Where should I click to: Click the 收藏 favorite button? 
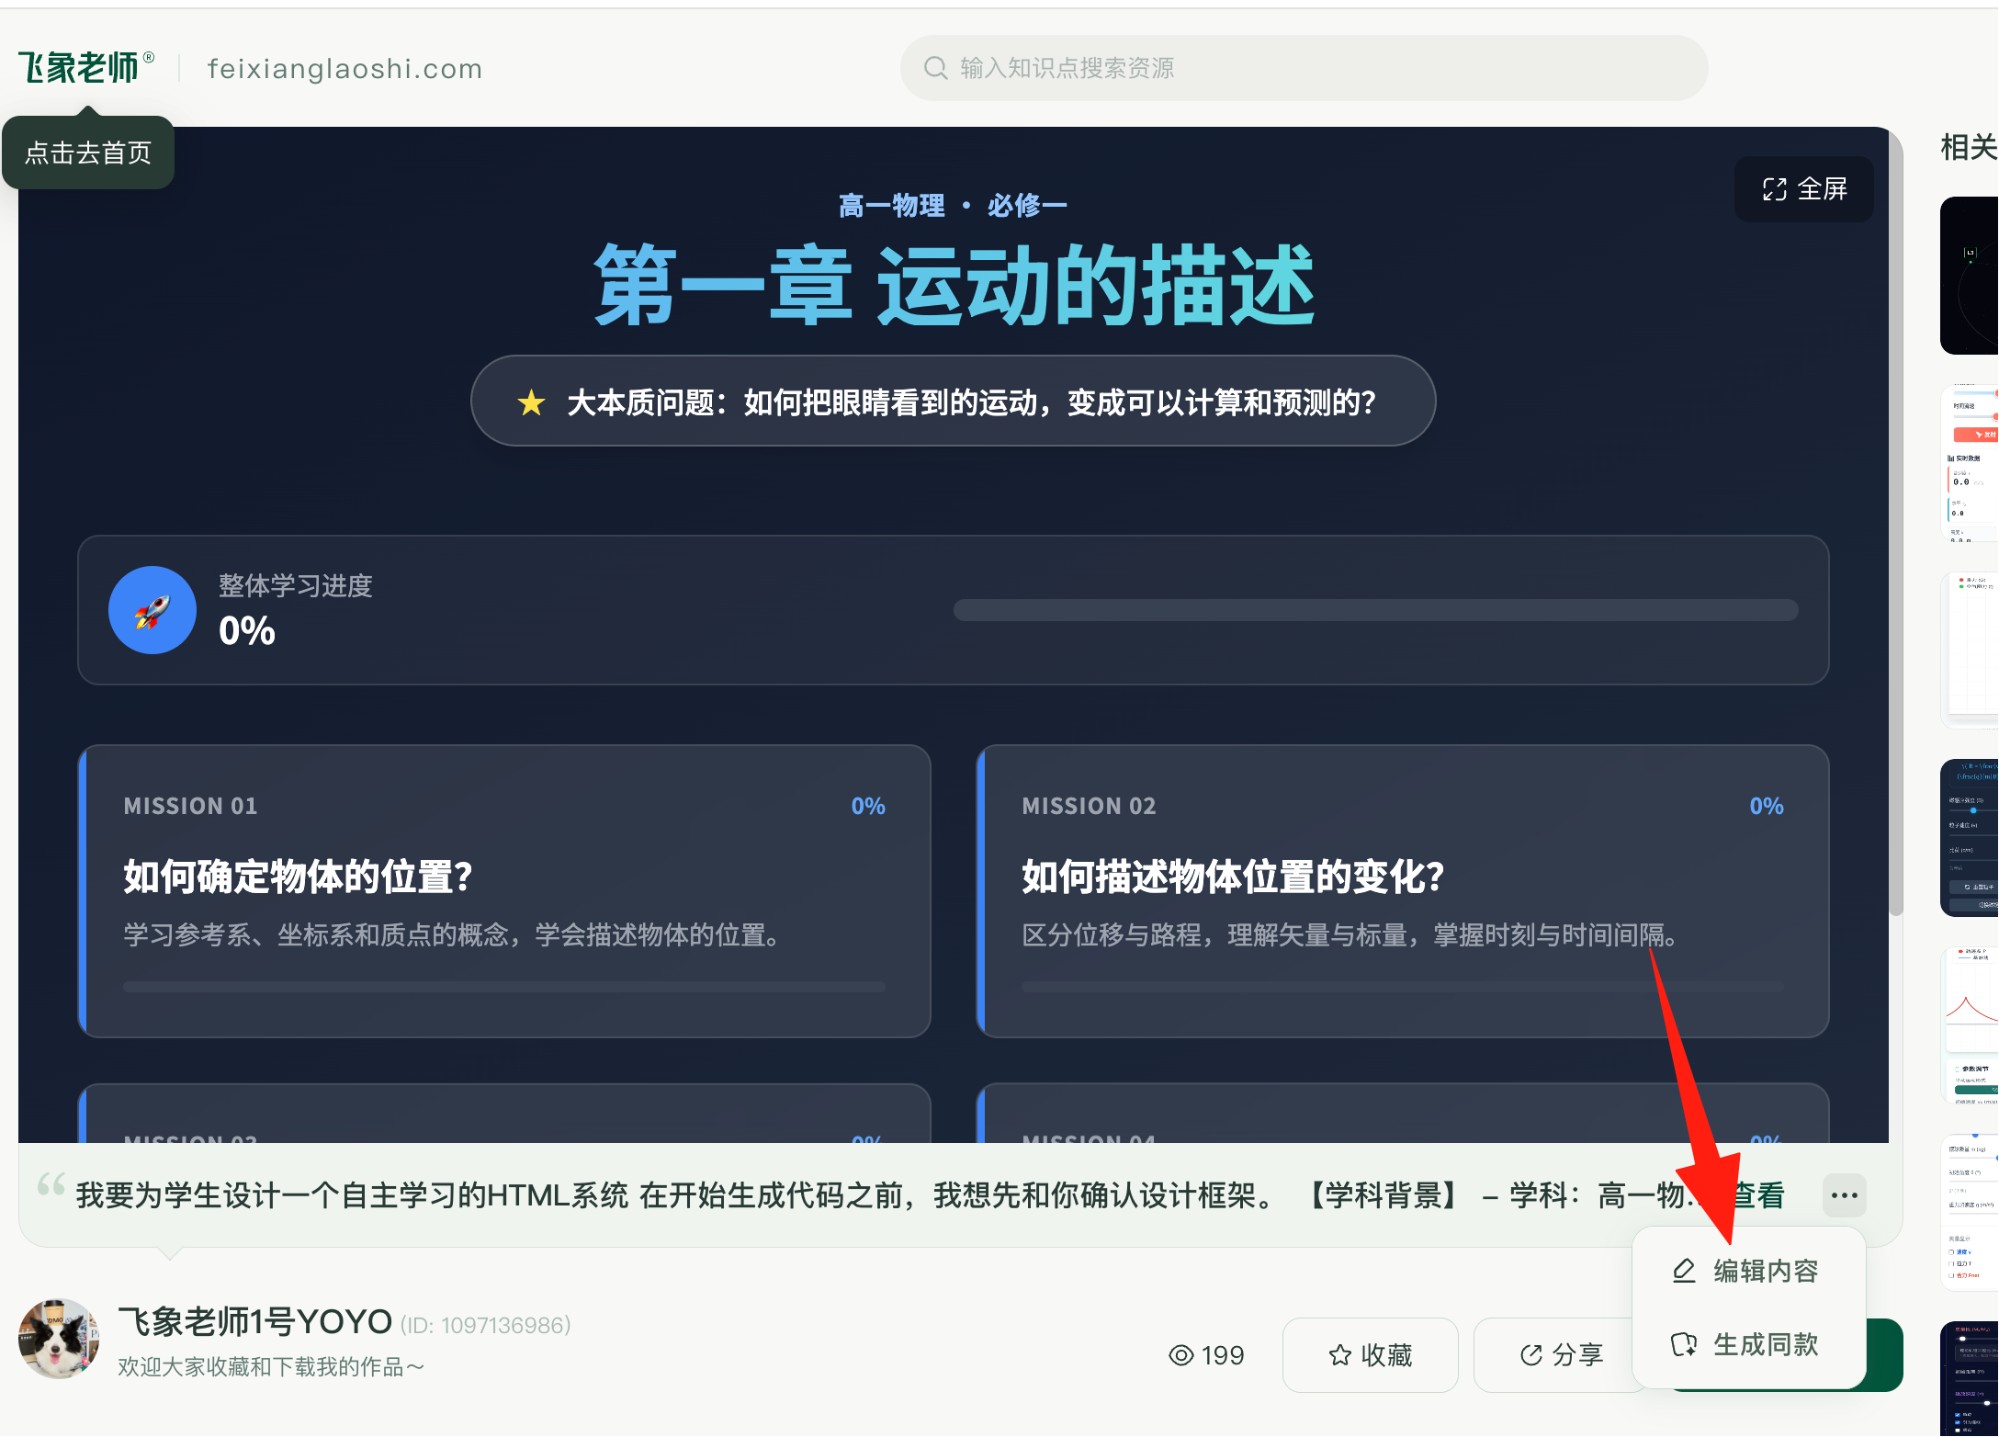pyautogui.click(x=1370, y=1355)
